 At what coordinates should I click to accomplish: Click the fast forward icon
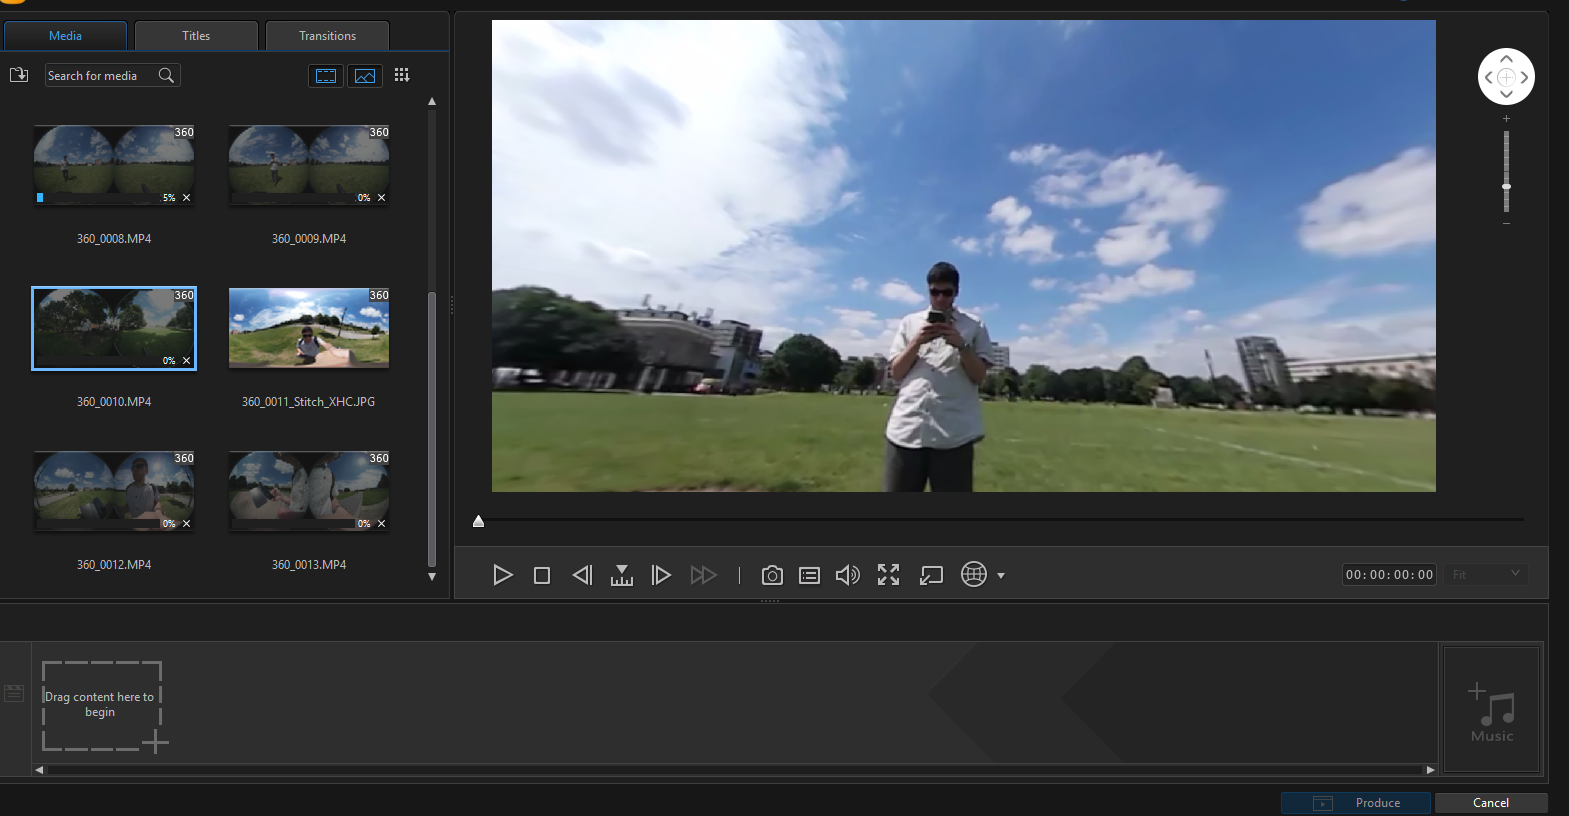tap(704, 575)
